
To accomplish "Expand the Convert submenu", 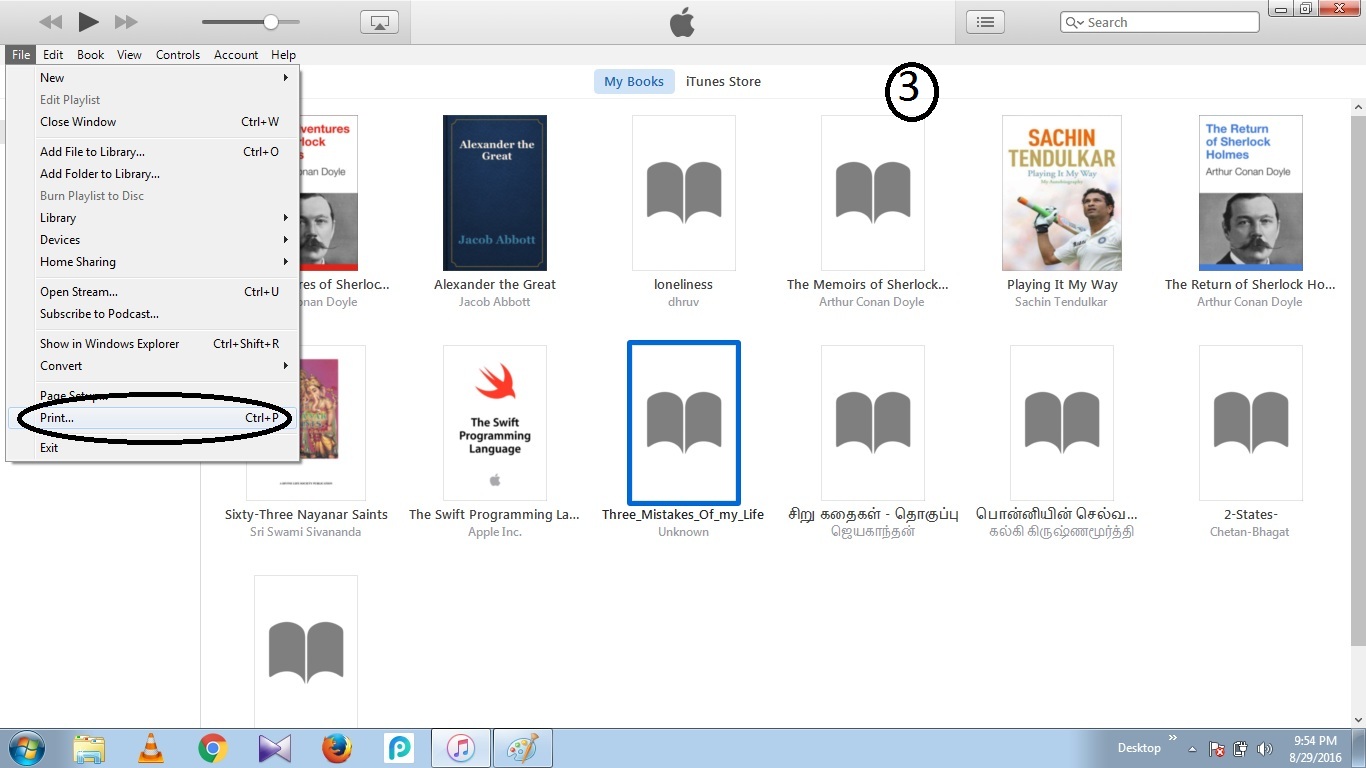I will tap(152, 366).
